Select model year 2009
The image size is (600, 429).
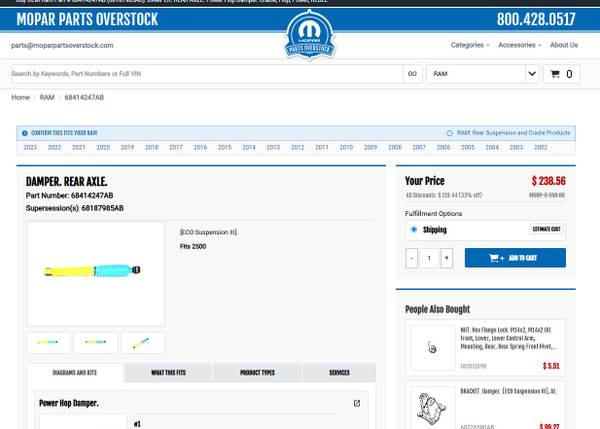click(370, 148)
